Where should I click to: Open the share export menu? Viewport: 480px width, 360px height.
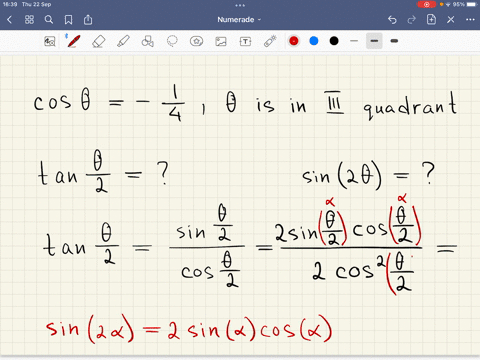coord(88,20)
